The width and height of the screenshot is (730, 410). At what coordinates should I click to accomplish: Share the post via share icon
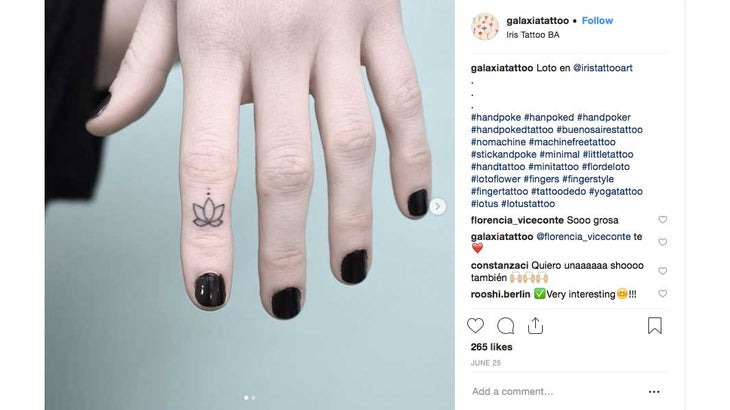coord(535,325)
